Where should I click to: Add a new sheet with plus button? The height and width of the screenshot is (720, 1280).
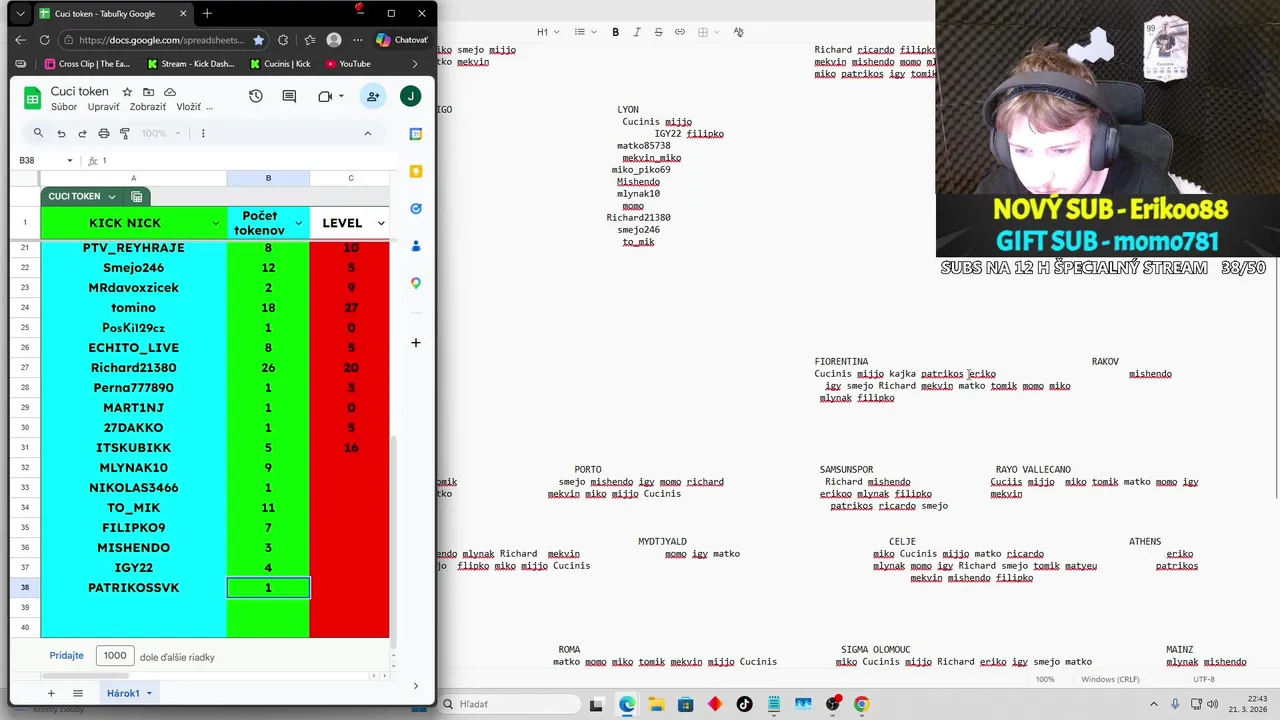[x=51, y=693]
